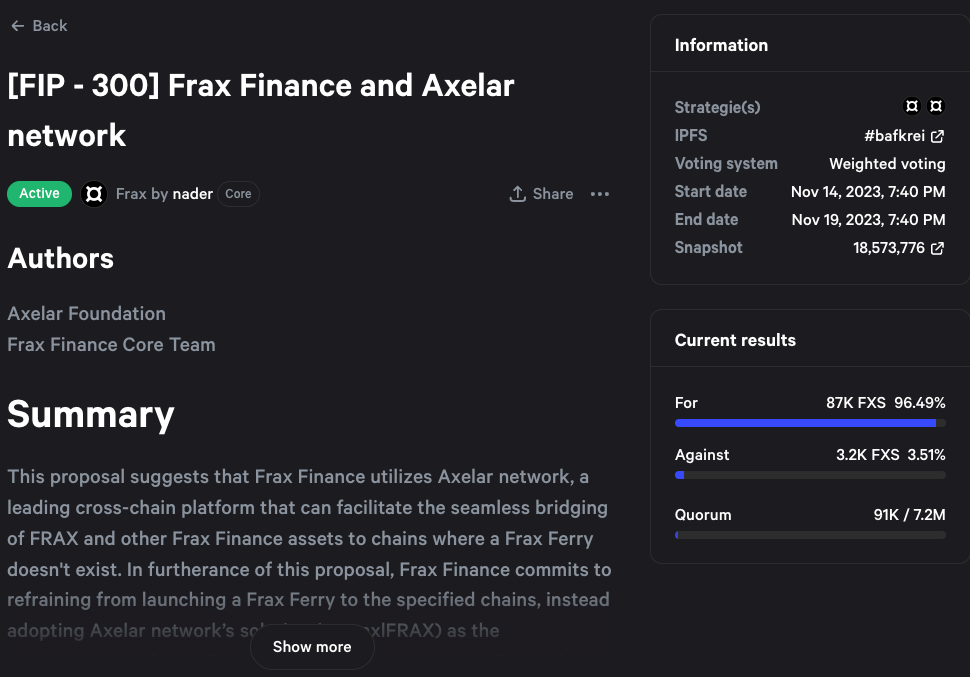
Task: Open the Frax space avatar icon
Action: click(94, 194)
